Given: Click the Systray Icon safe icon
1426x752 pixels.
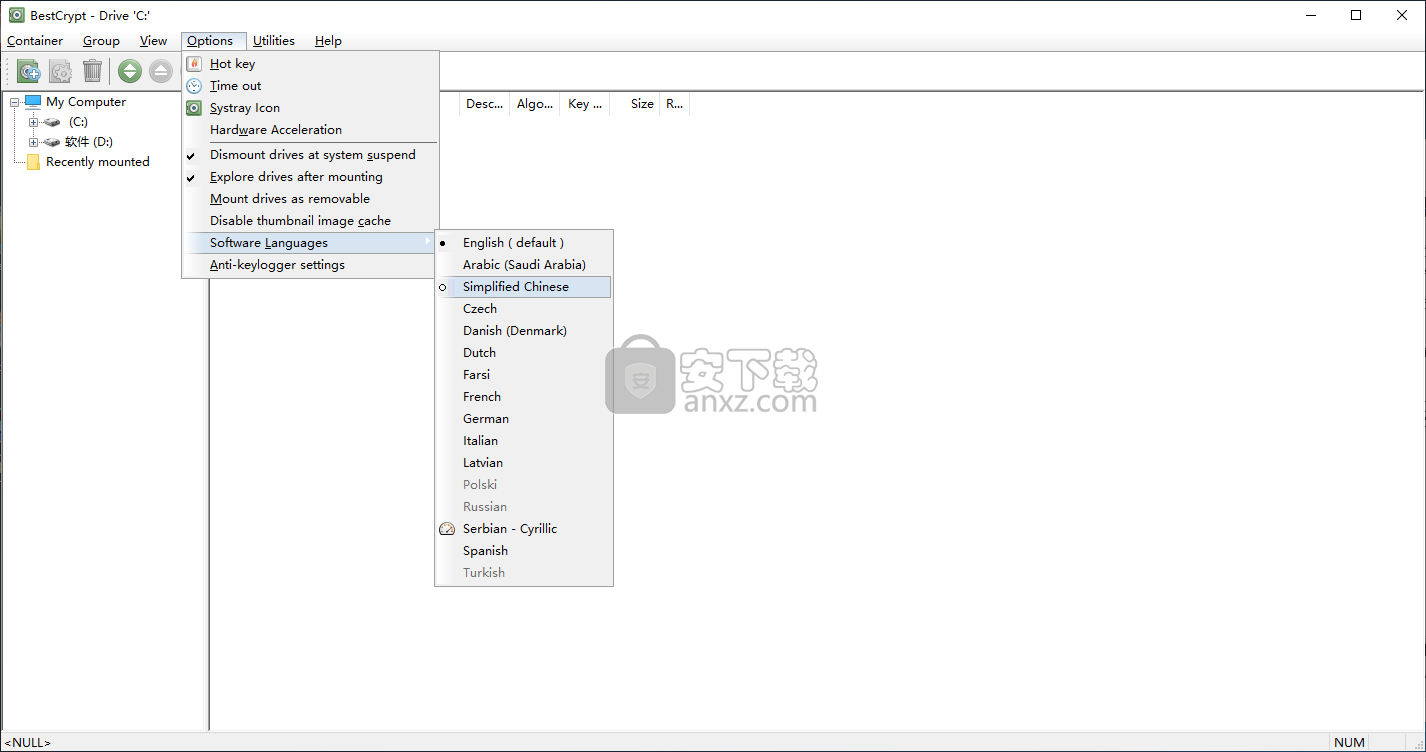Looking at the screenshot, I should point(194,108).
